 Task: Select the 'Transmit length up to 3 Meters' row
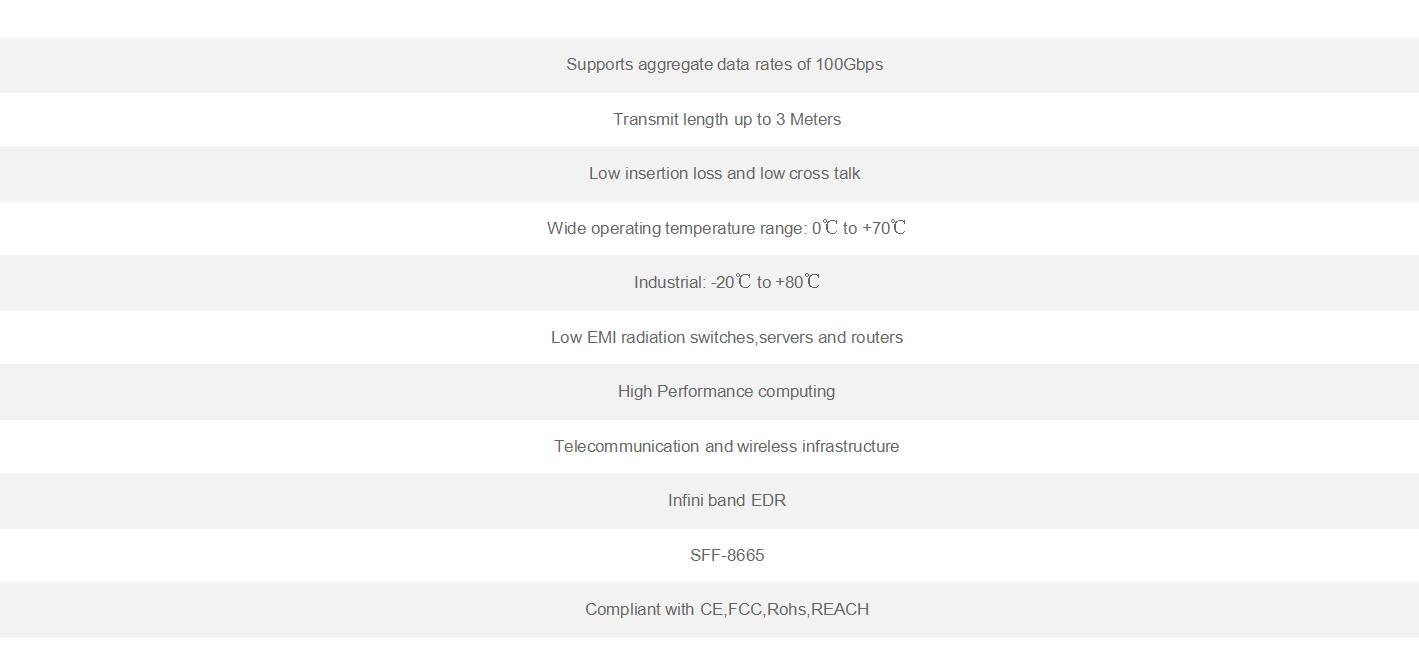(727, 120)
